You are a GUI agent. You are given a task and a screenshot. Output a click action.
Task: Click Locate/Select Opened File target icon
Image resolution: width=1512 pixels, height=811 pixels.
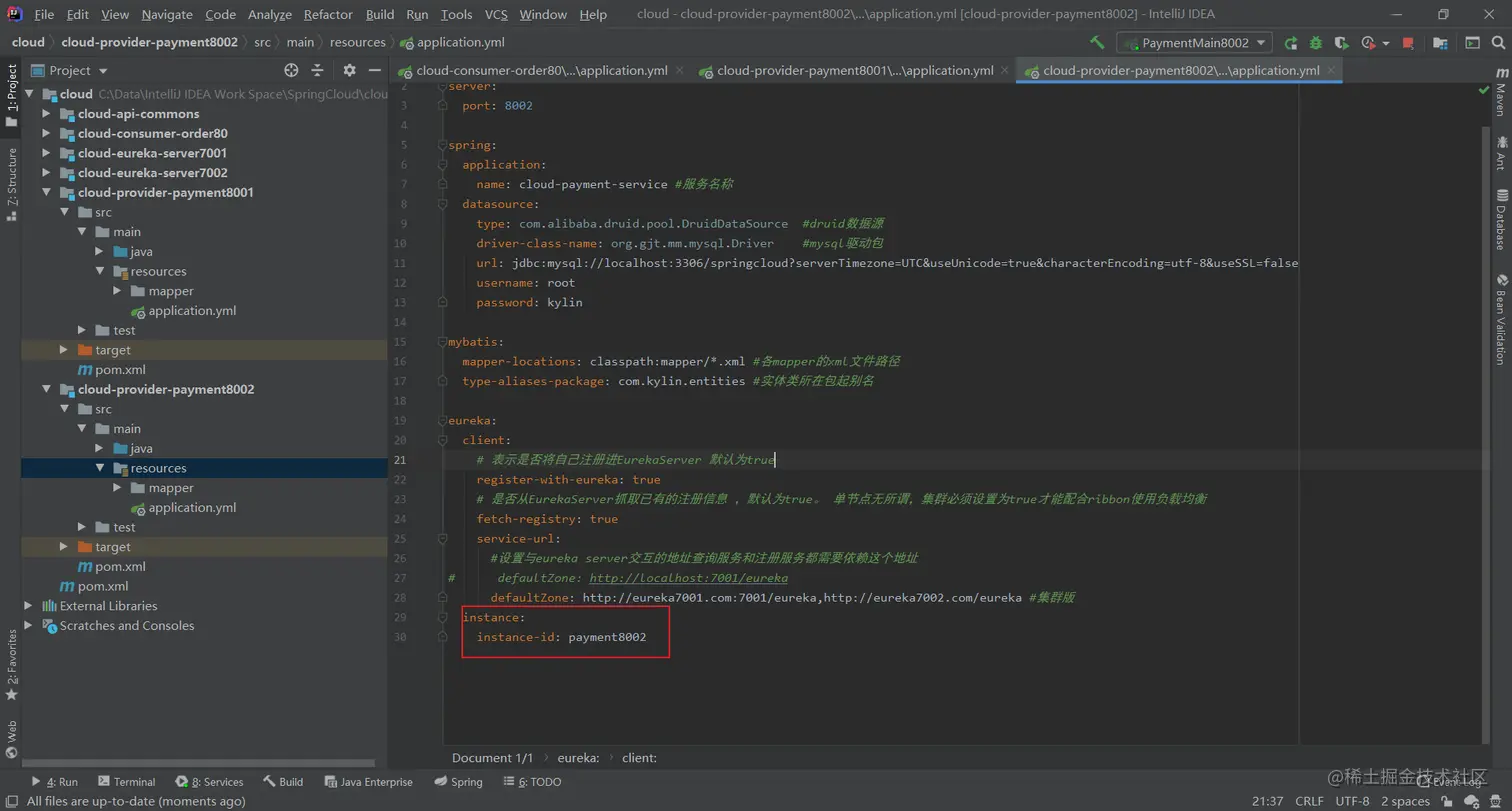[291, 70]
